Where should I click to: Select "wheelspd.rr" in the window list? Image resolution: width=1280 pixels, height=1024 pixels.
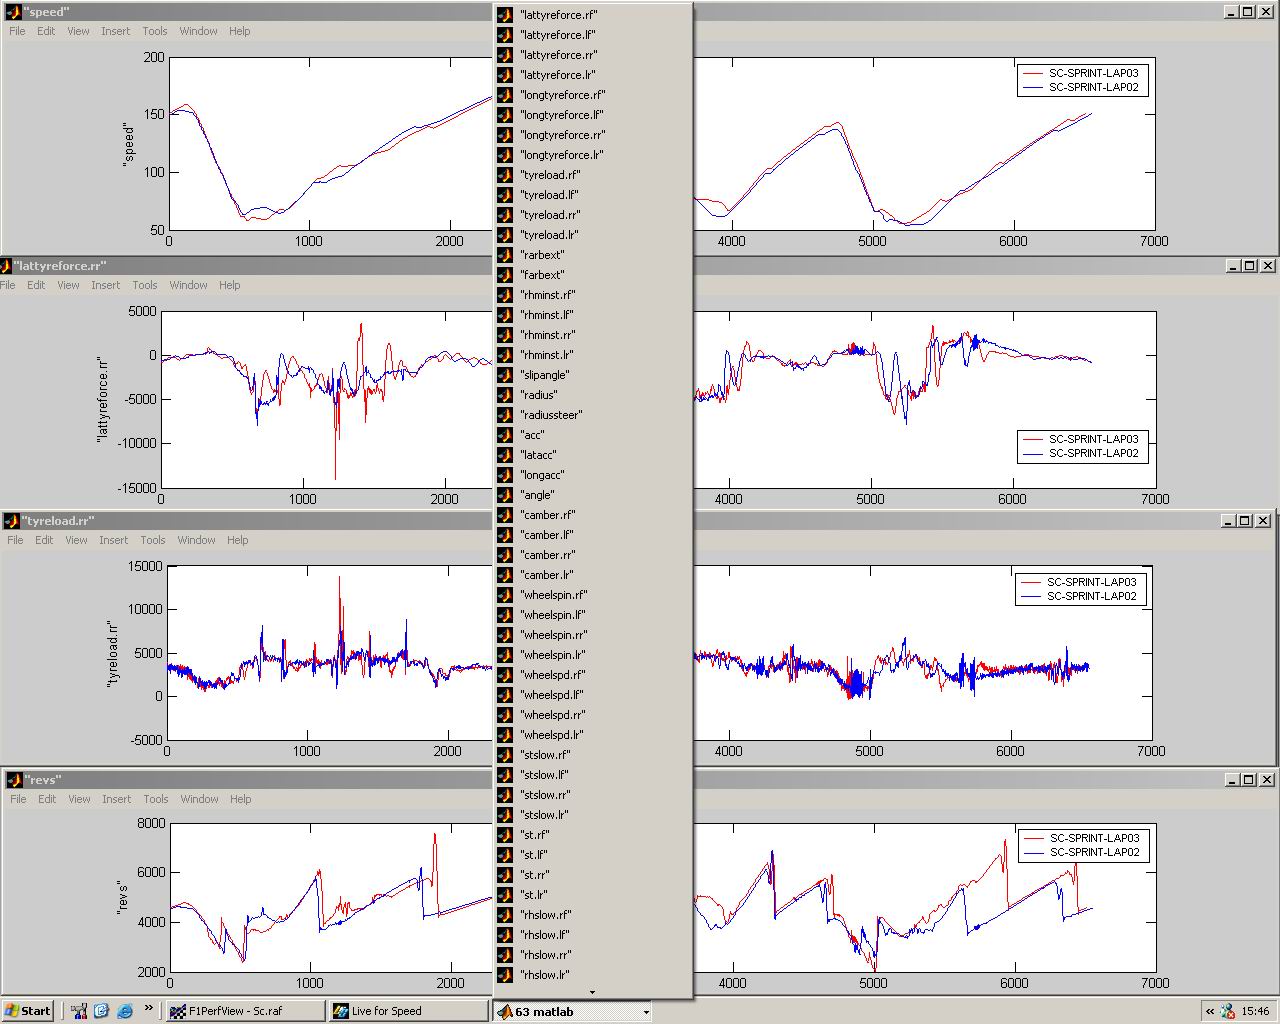click(593, 715)
